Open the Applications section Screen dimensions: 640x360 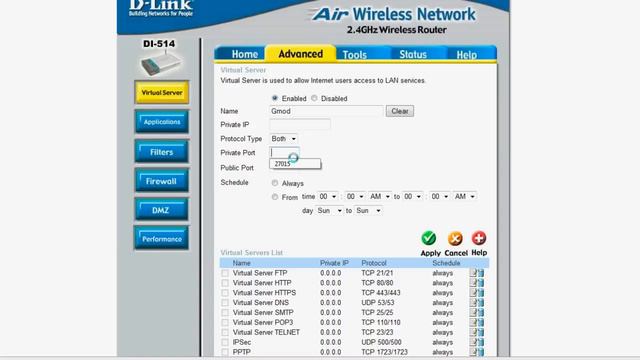click(162, 122)
